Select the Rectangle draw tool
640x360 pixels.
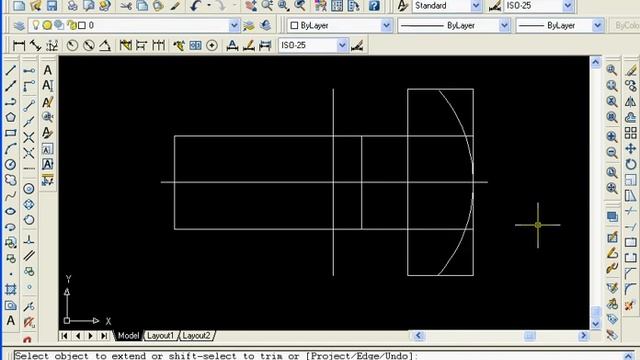[x=11, y=133]
